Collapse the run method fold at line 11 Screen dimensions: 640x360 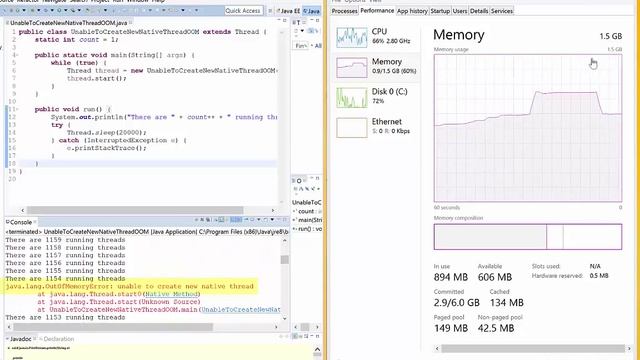pyautogui.click(x=17, y=109)
